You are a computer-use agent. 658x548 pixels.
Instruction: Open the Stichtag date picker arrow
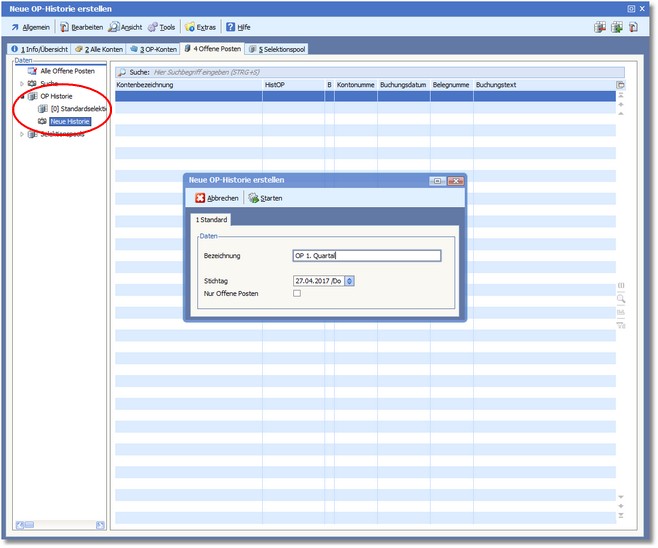349,281
